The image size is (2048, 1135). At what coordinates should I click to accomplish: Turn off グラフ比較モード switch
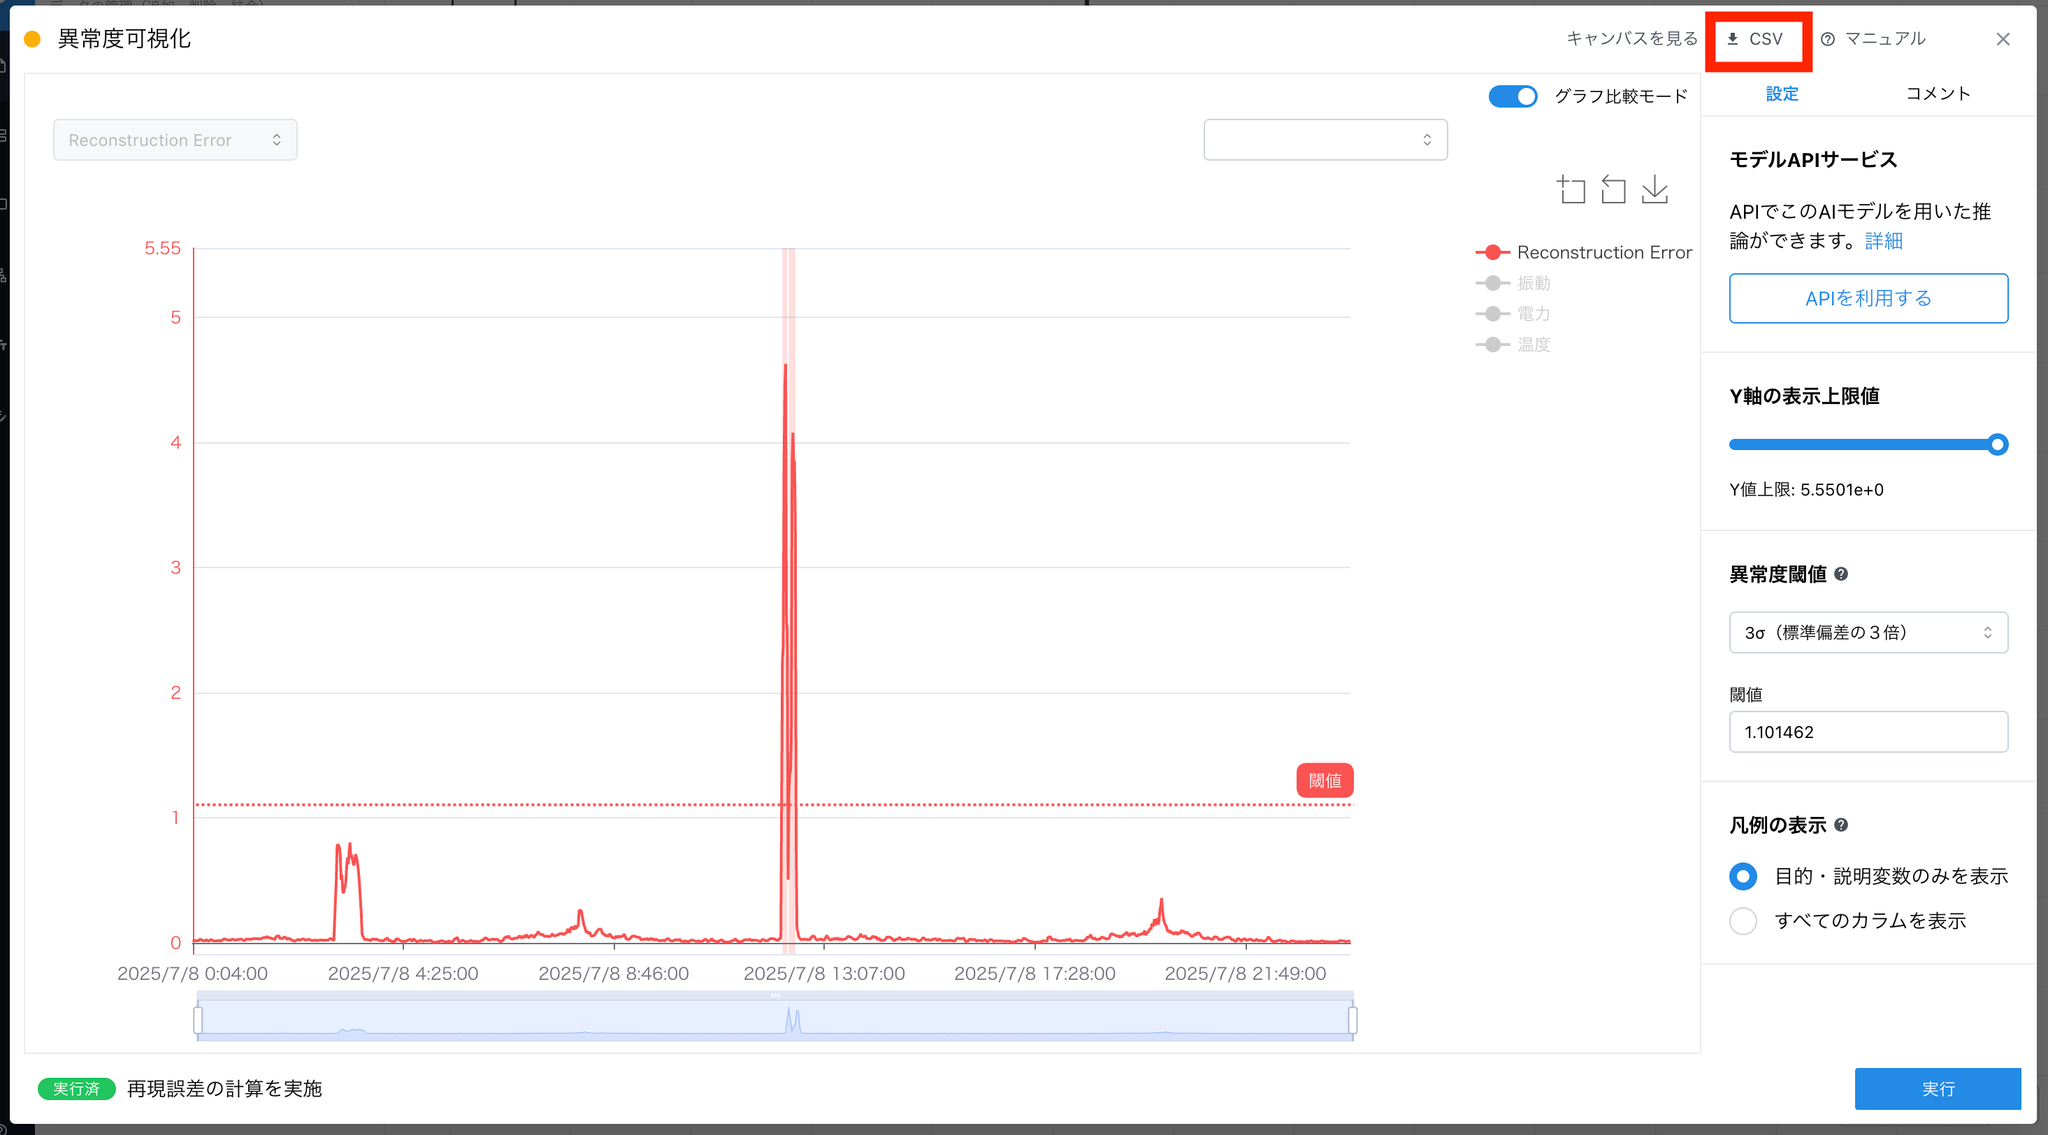point(1513,96)
